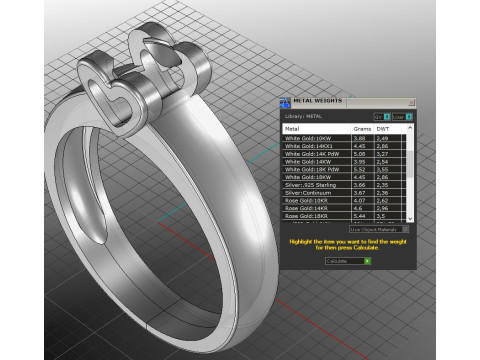Click the metal list scrollbar thumb
480x360 pixels.
410,163
